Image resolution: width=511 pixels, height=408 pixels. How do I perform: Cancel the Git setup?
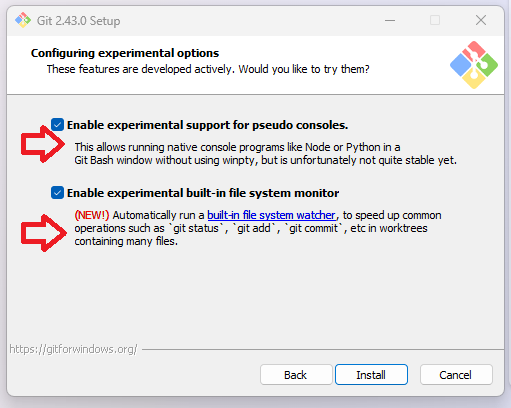[456, 375]
